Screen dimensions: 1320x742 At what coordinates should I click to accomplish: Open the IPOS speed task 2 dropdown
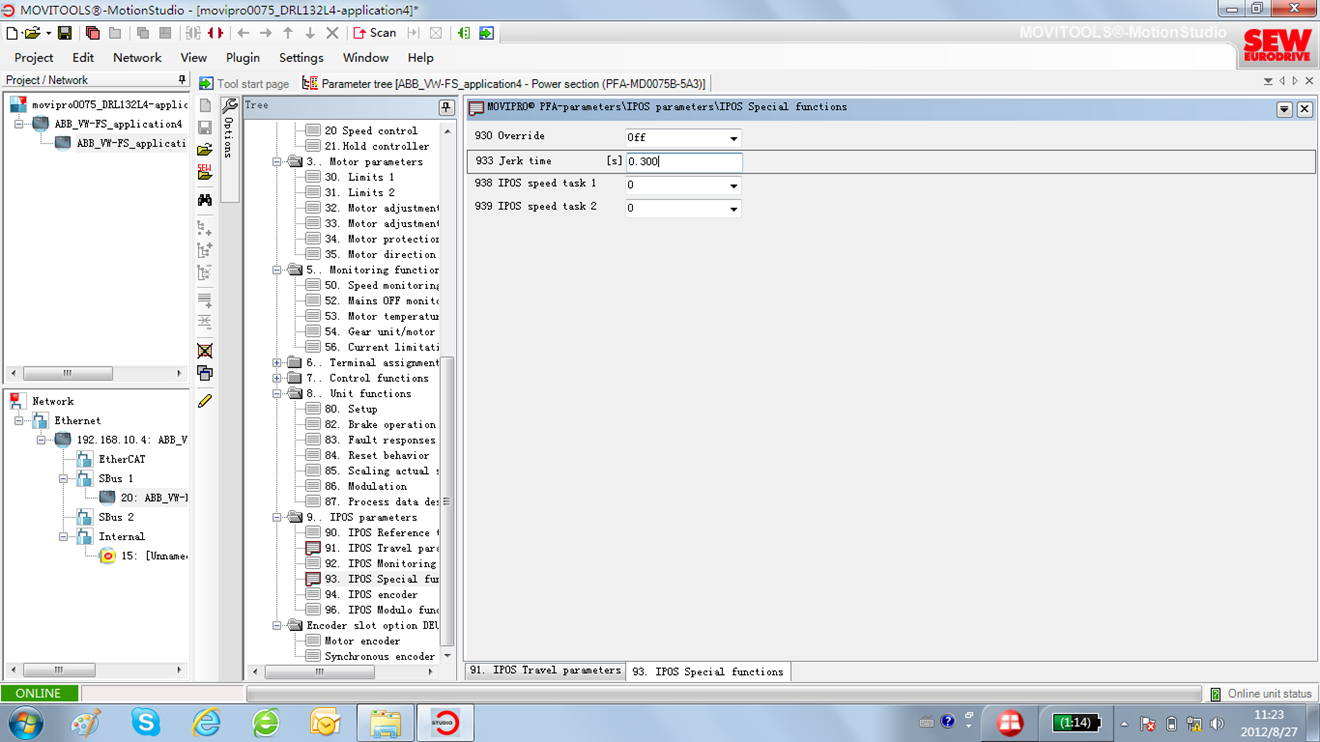[x=733, y=209]
